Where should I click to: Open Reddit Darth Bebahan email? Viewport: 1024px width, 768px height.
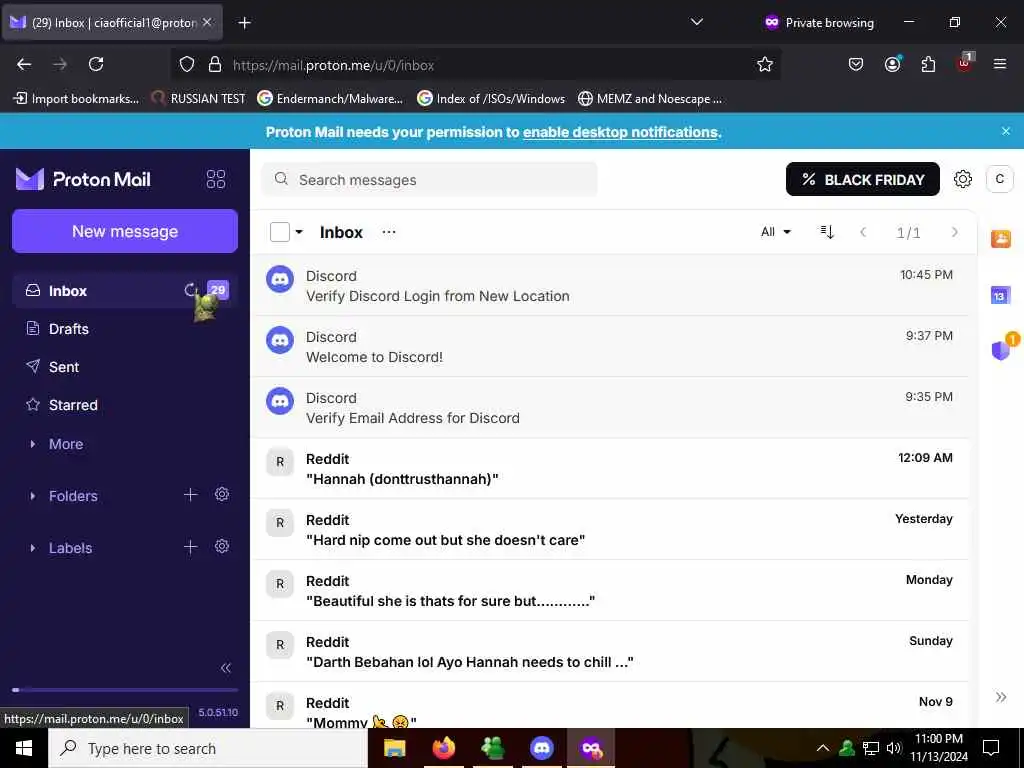pos(610,651)
